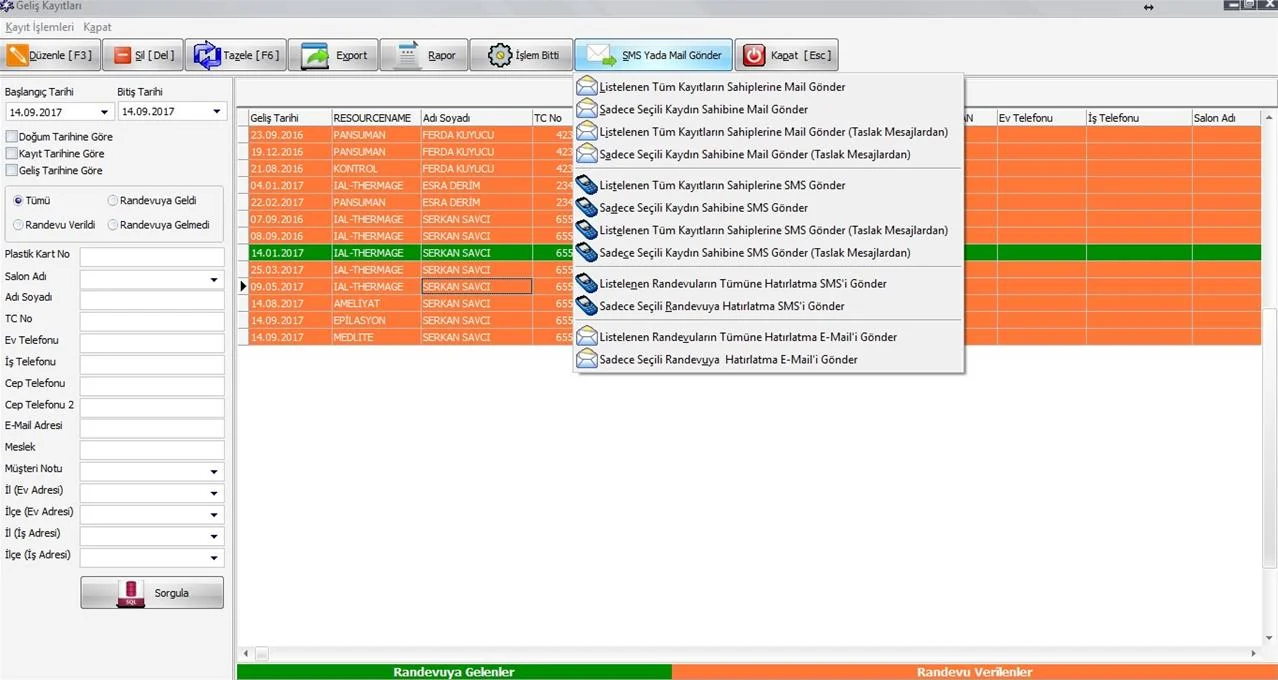
Task: Click the TC No filter input field
Action: click(x=152, y=322)
